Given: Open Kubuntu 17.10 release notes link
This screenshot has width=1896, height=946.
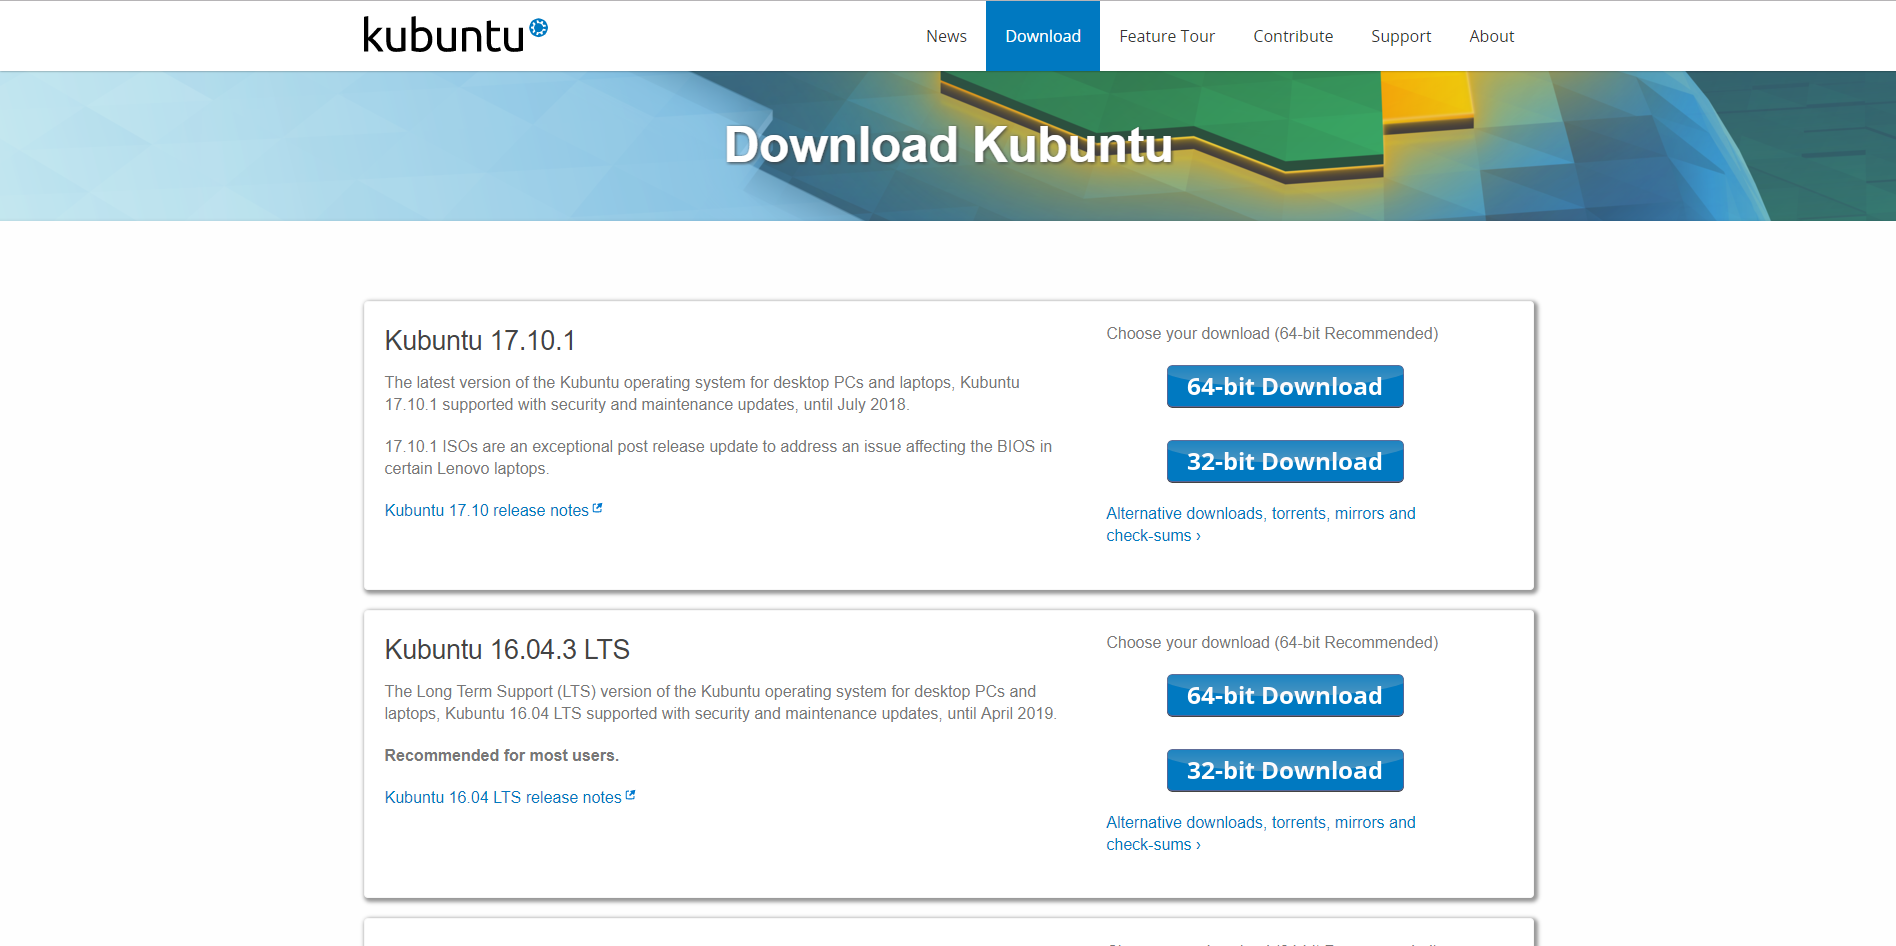Looking at the screenshot, I should click(487, 510).
